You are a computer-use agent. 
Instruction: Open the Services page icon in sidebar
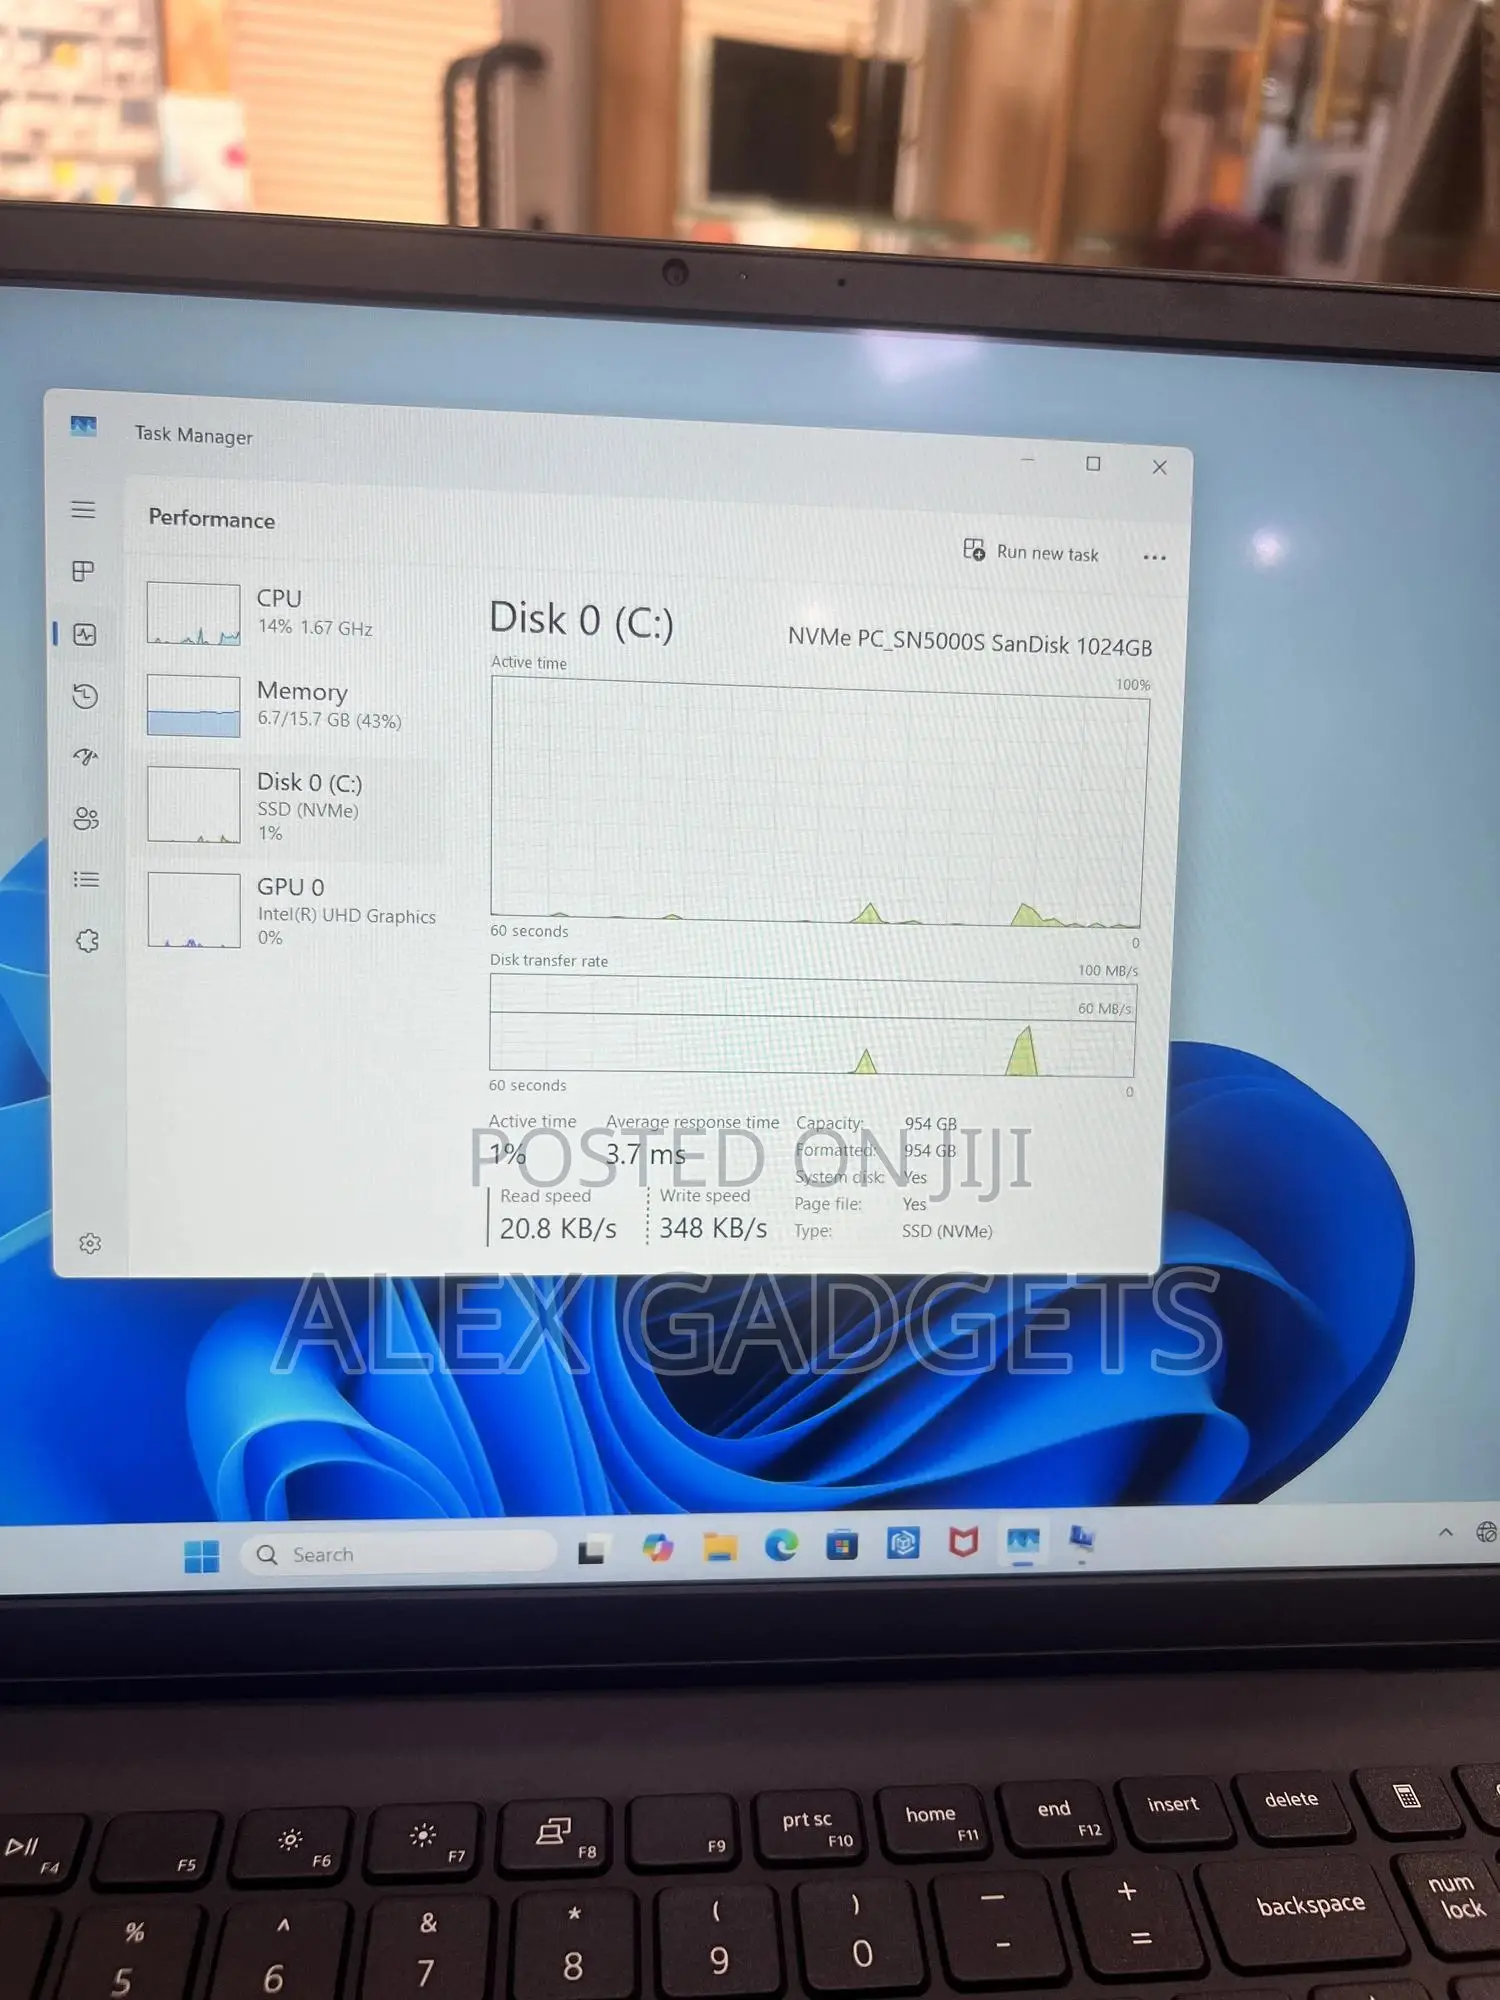click(x=88, y=941)
